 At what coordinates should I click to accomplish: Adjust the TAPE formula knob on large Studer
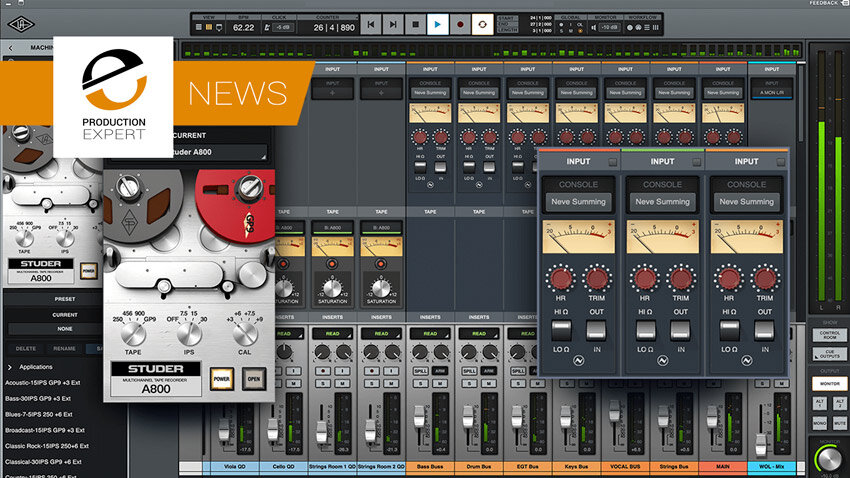pos(133,334)
